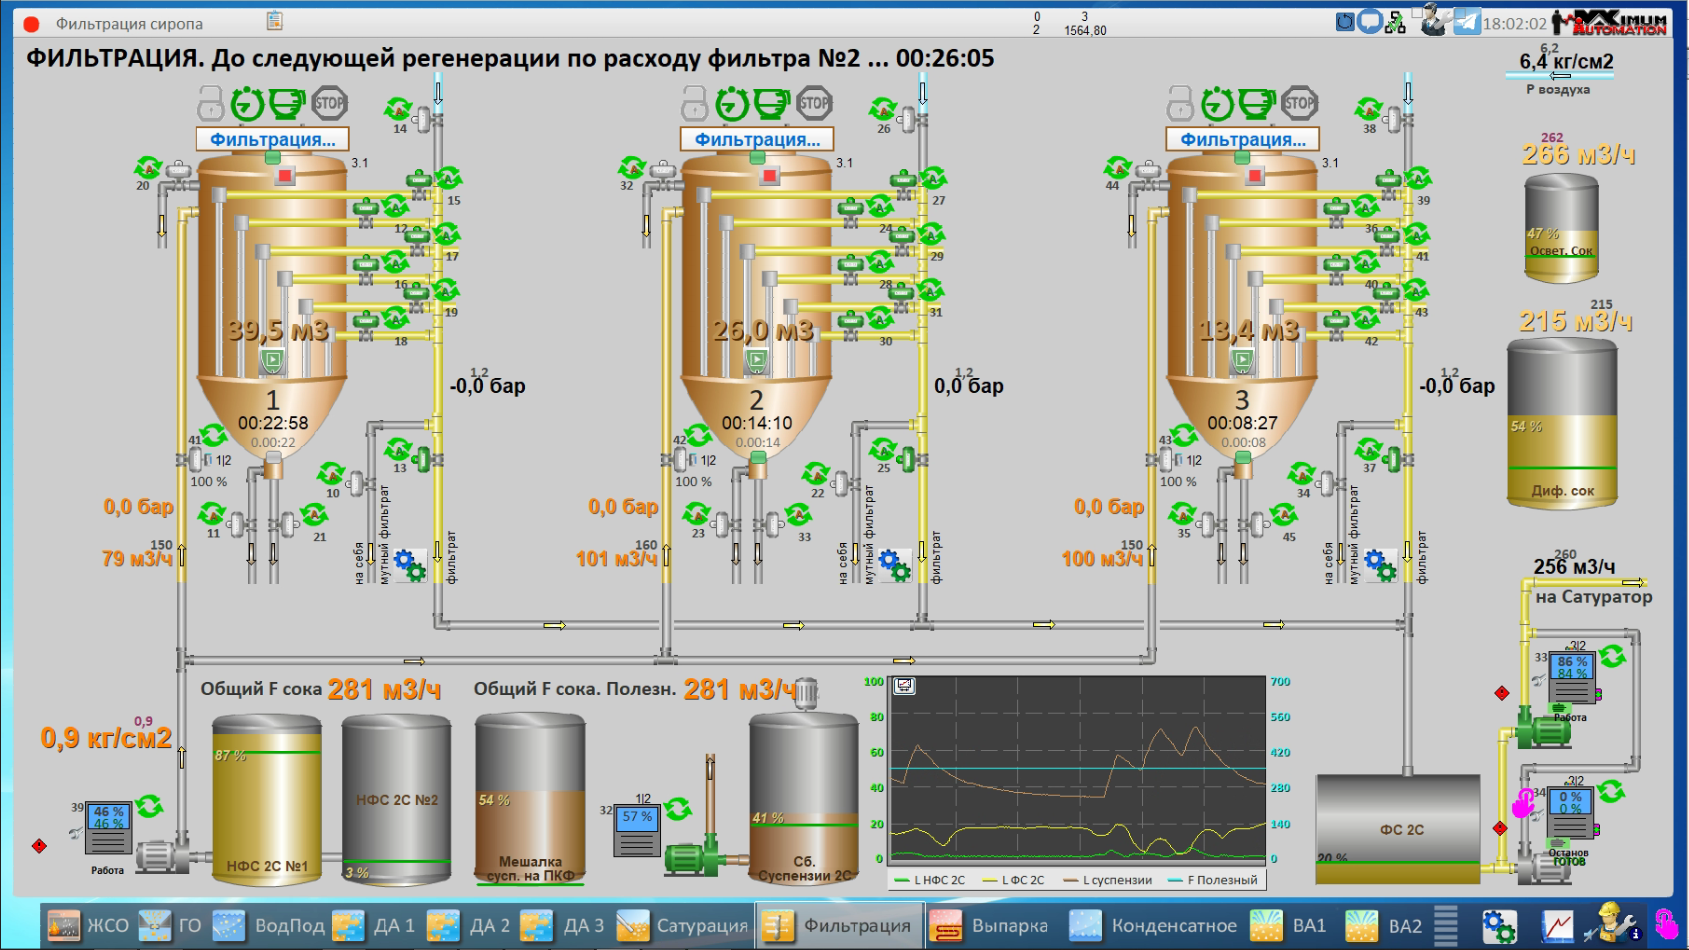This screenshot has width=1689, height=950.
Task: Toggle auto mode on valve 14
Action: pos(398,108)
